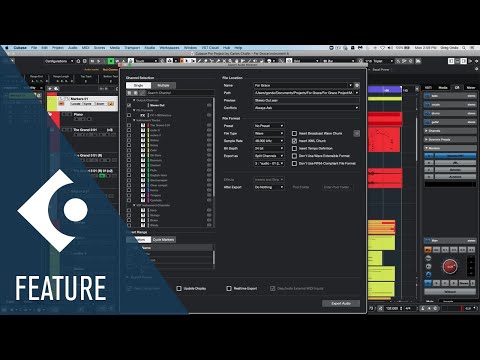Open the Sample Rate dropdown
The height and width of the screenshot is (360, 480).
[269, 141]
